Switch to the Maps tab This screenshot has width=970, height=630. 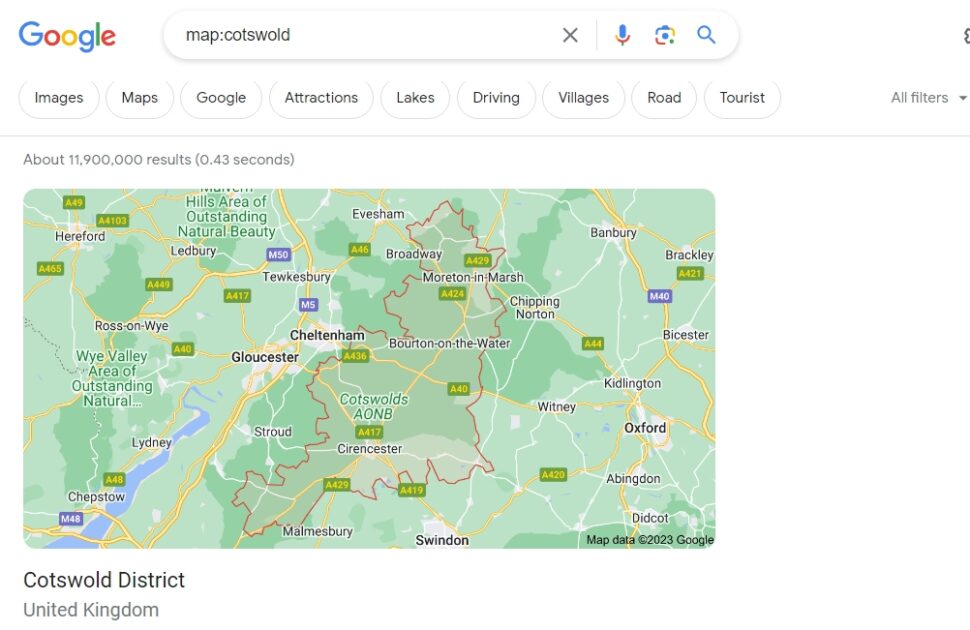coord(139,97)
